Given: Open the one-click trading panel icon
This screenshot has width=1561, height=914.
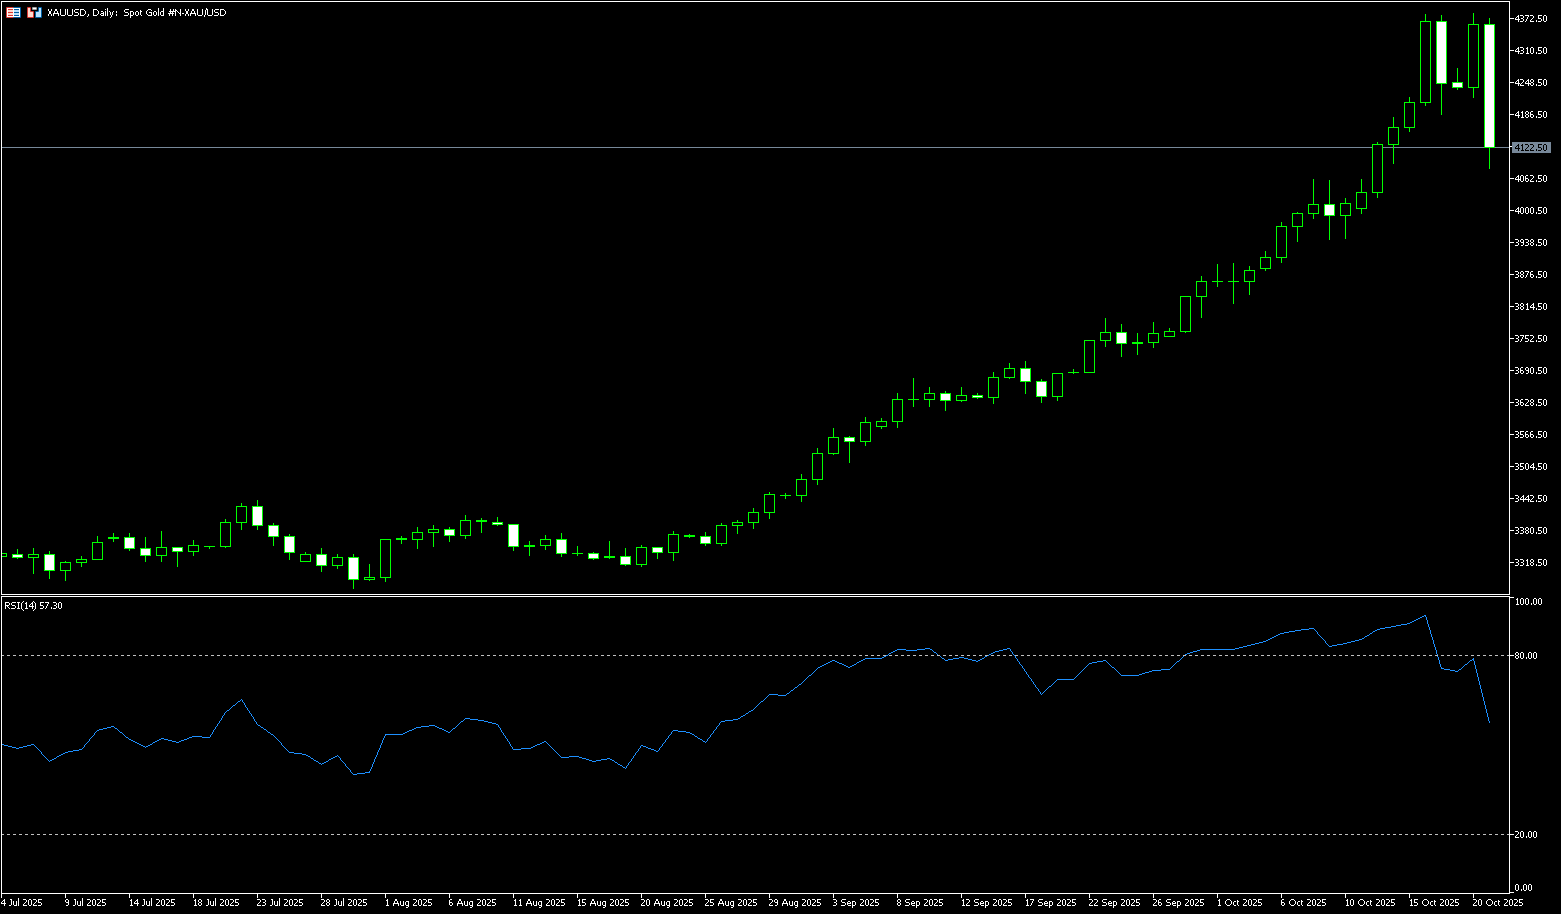Looking at the screenshot, I should (x=34, y=12).
